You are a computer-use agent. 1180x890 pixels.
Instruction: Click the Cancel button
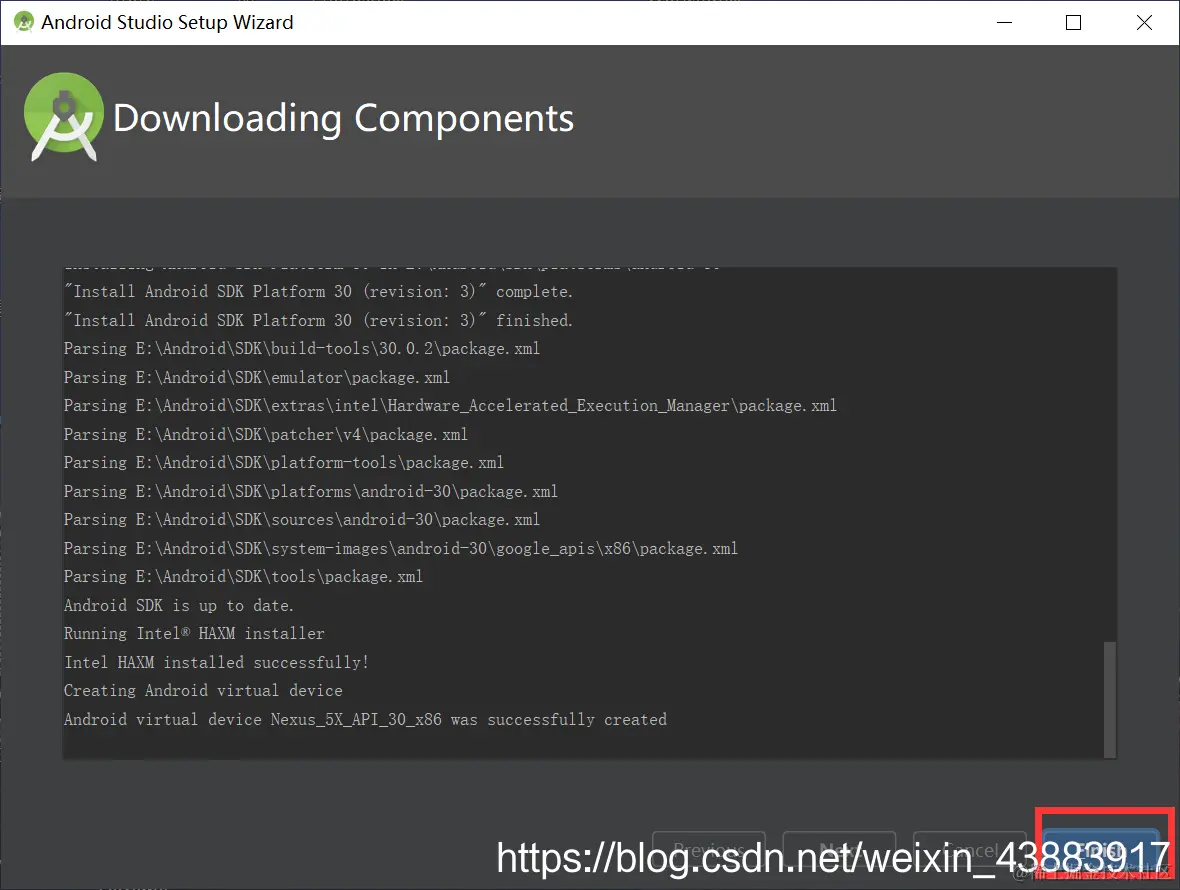click(970, 851)
